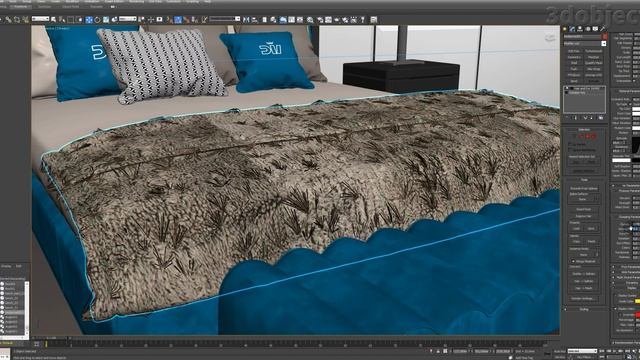The image size is (640, 360).
Task: Open the reference coordinate system dropdown
Action: (128, 19)
